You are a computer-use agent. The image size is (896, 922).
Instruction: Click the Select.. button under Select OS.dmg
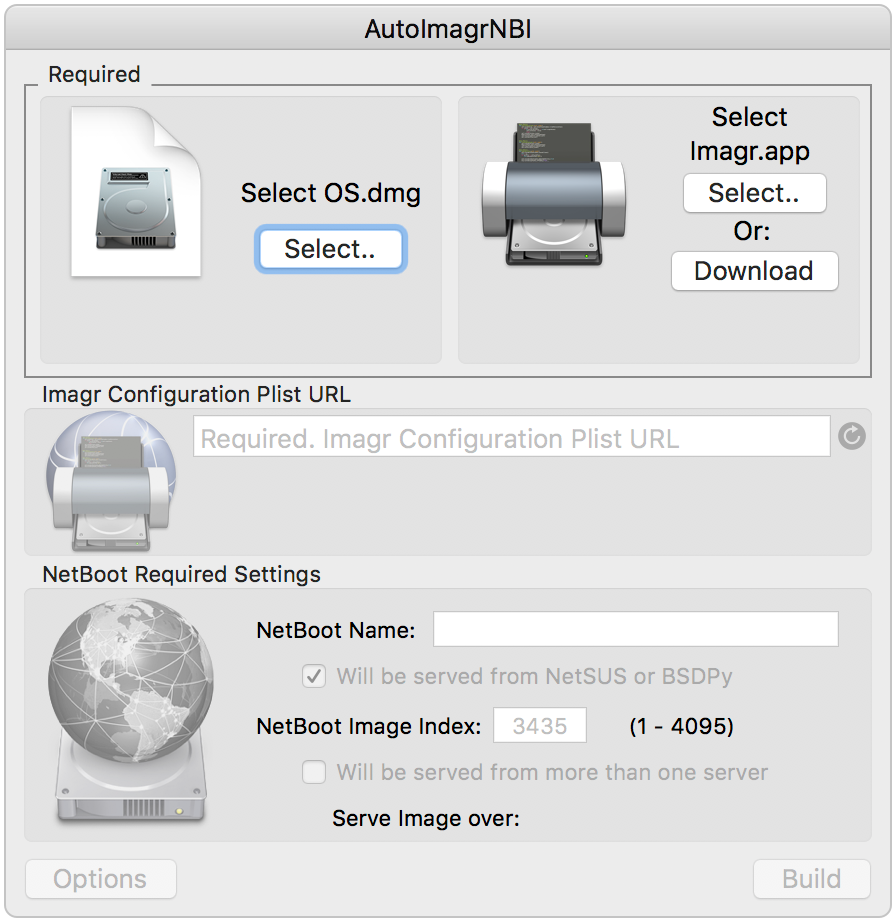point(330,249)
